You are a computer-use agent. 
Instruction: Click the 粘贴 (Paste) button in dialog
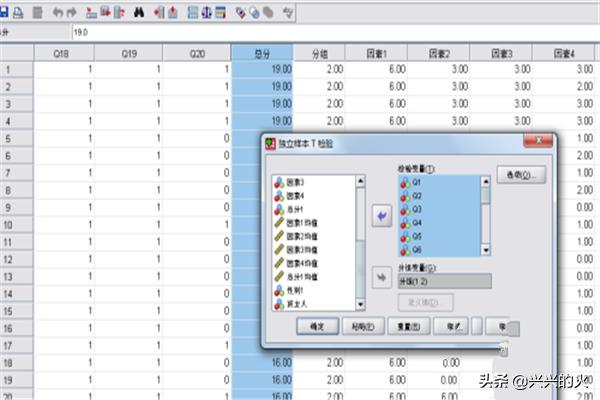click(359, 325)
